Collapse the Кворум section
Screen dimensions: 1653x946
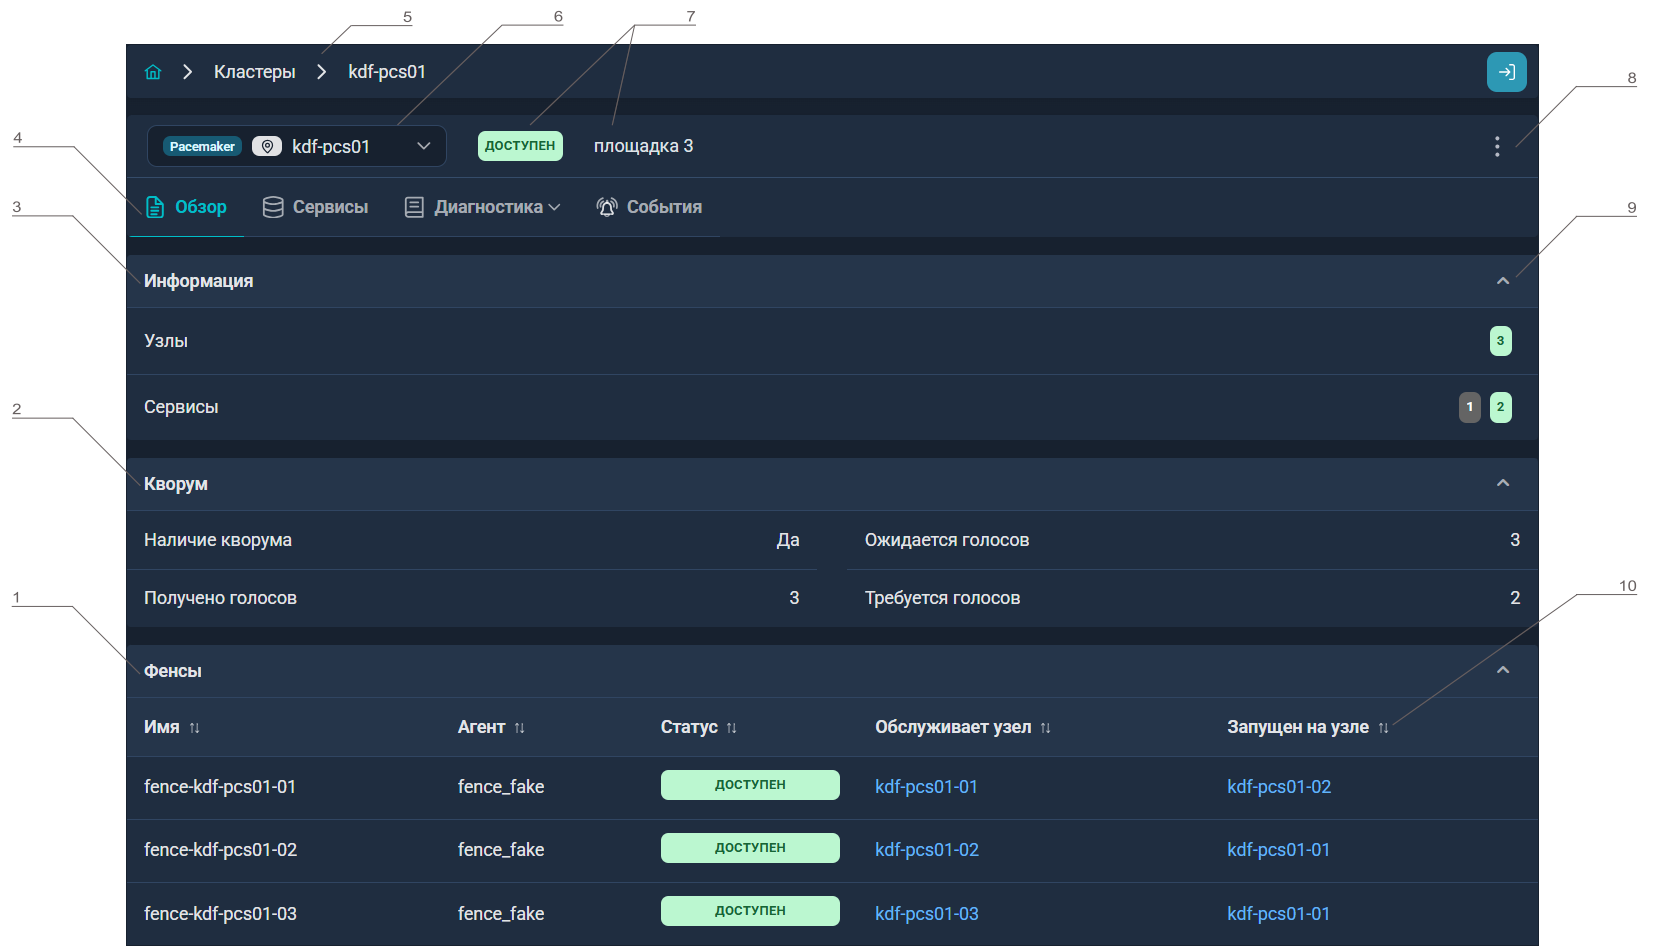coord(1502,483)
